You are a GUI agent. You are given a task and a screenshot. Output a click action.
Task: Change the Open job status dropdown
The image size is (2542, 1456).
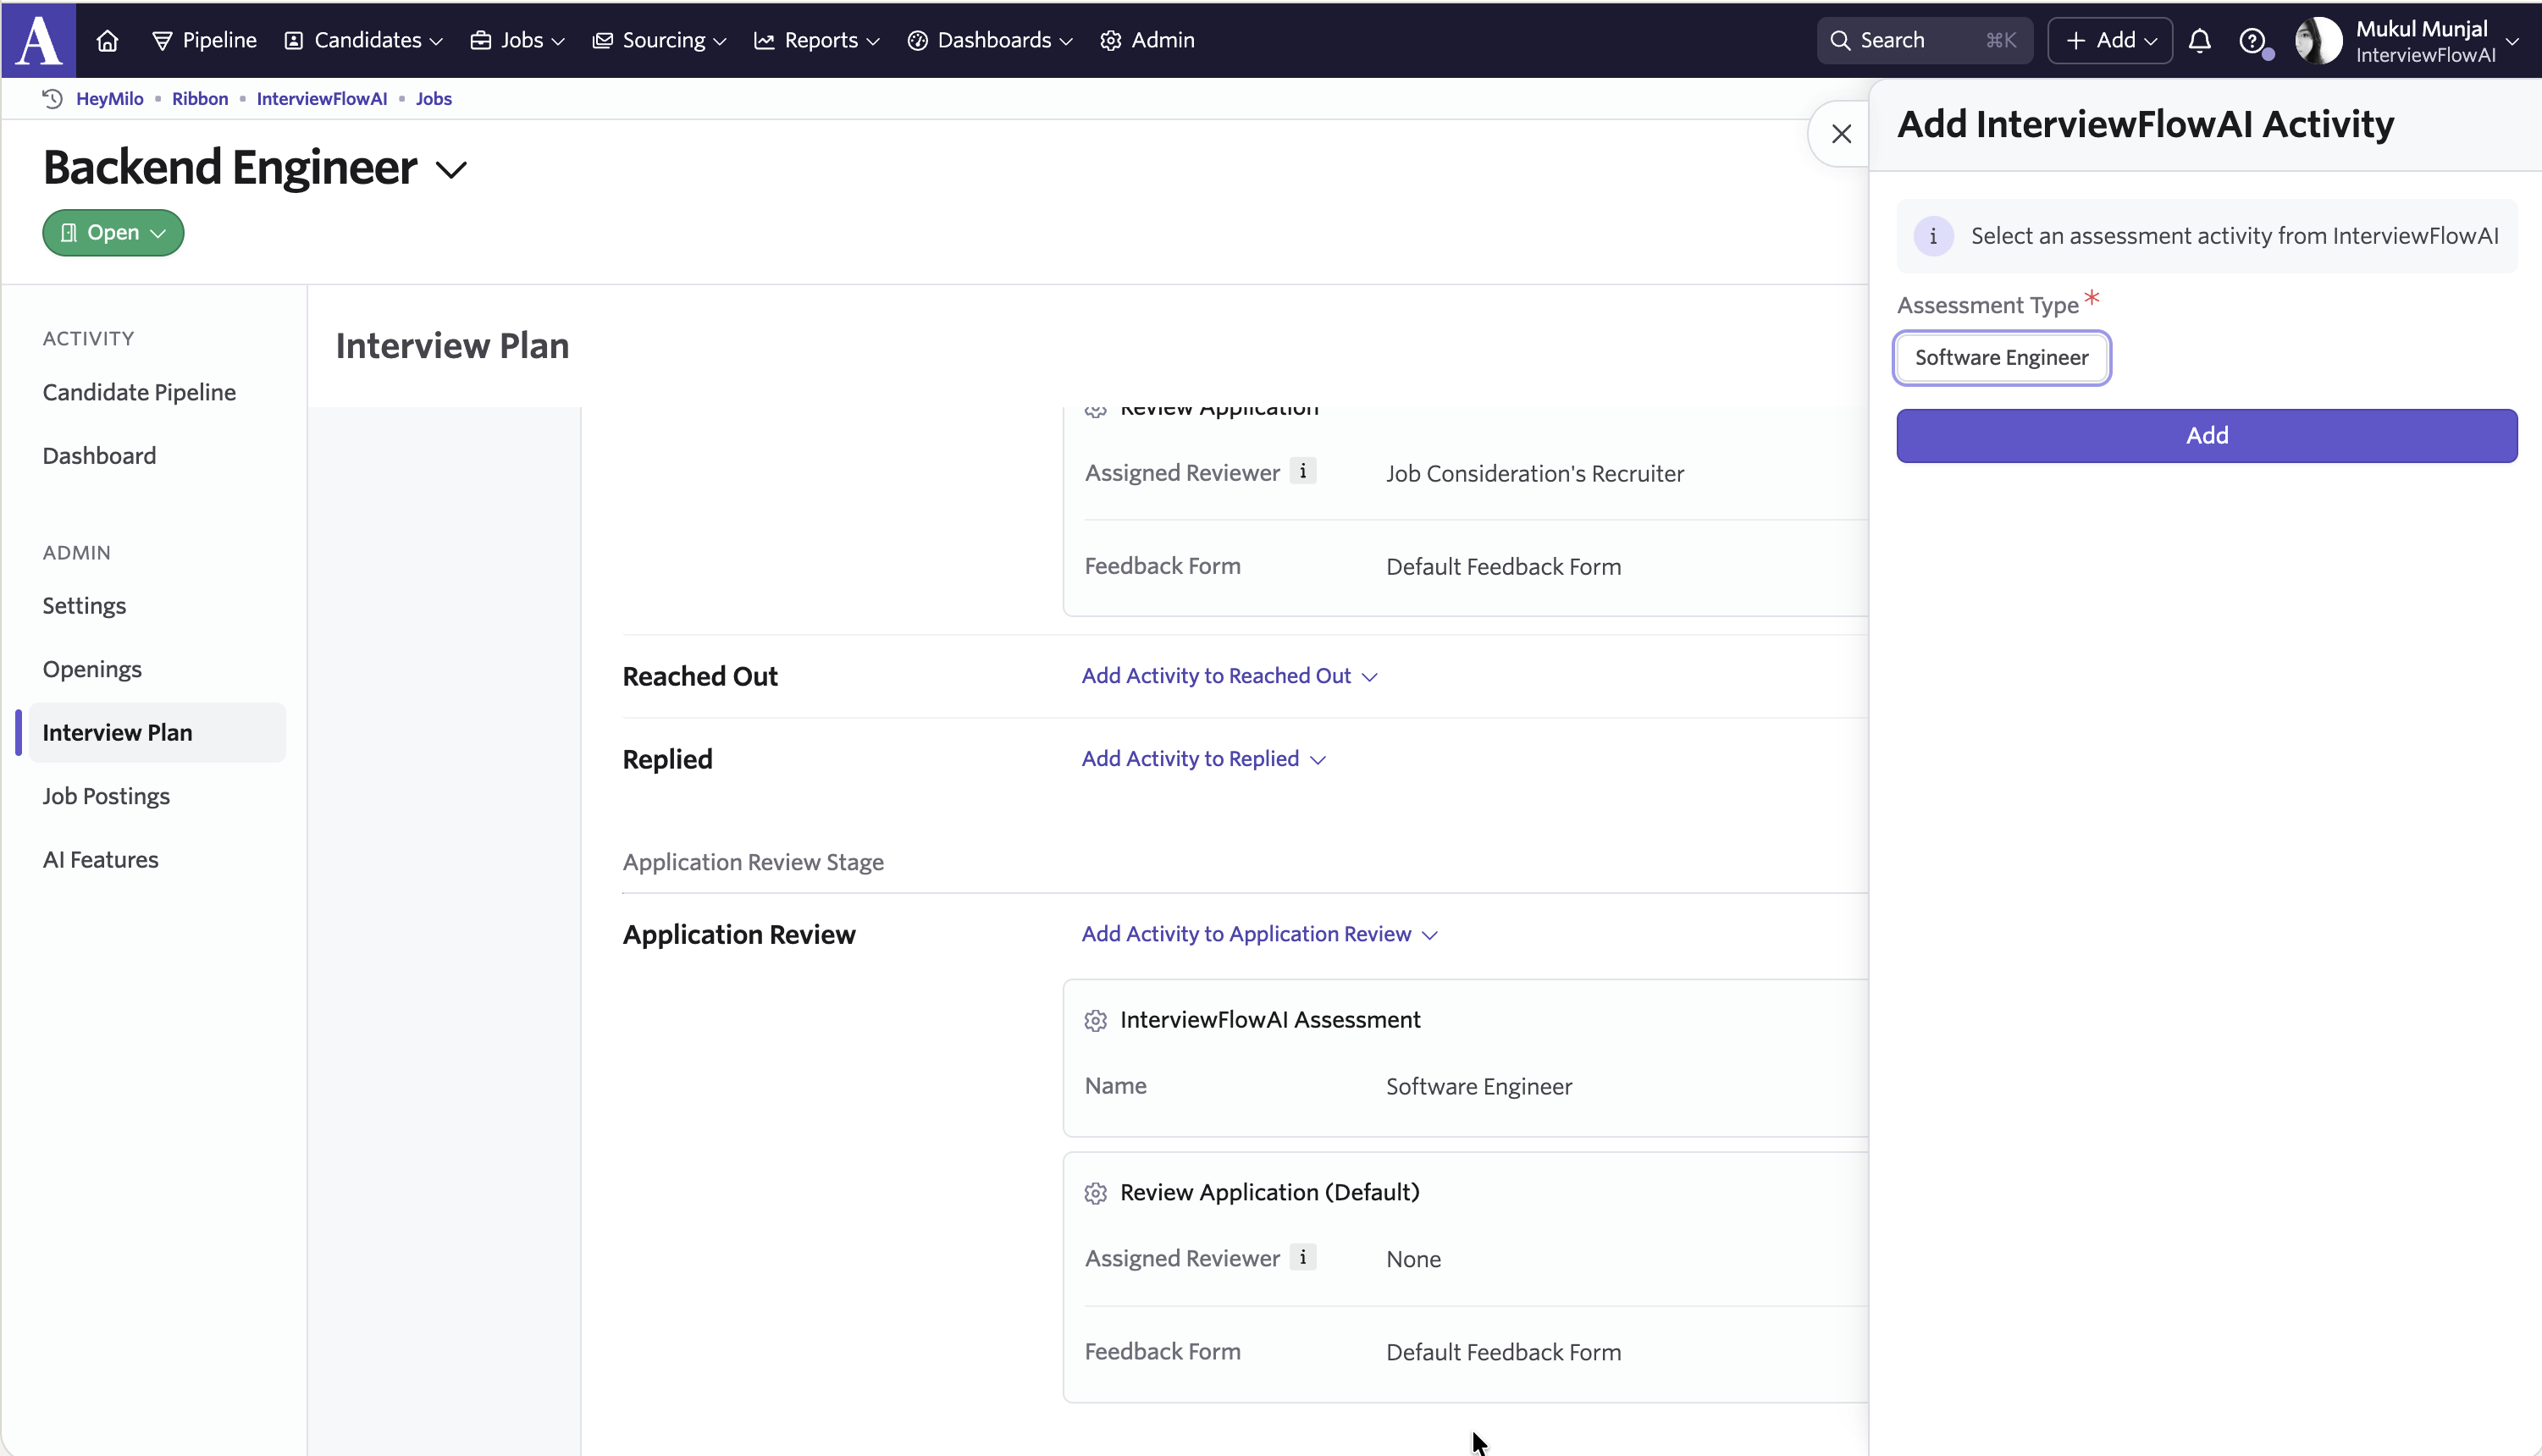113,233
